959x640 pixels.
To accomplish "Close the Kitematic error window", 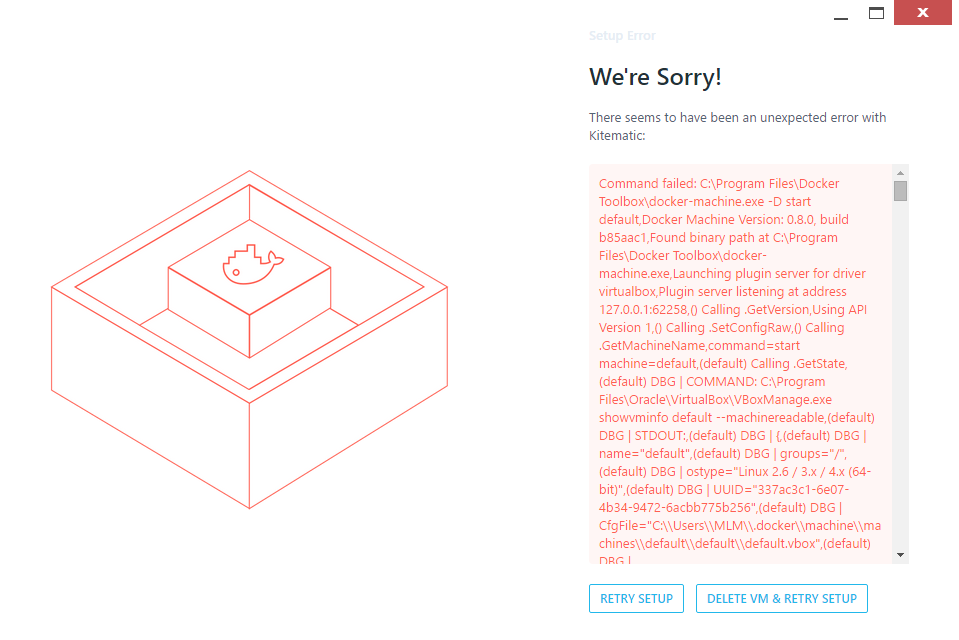I will (x=921, y=12).
